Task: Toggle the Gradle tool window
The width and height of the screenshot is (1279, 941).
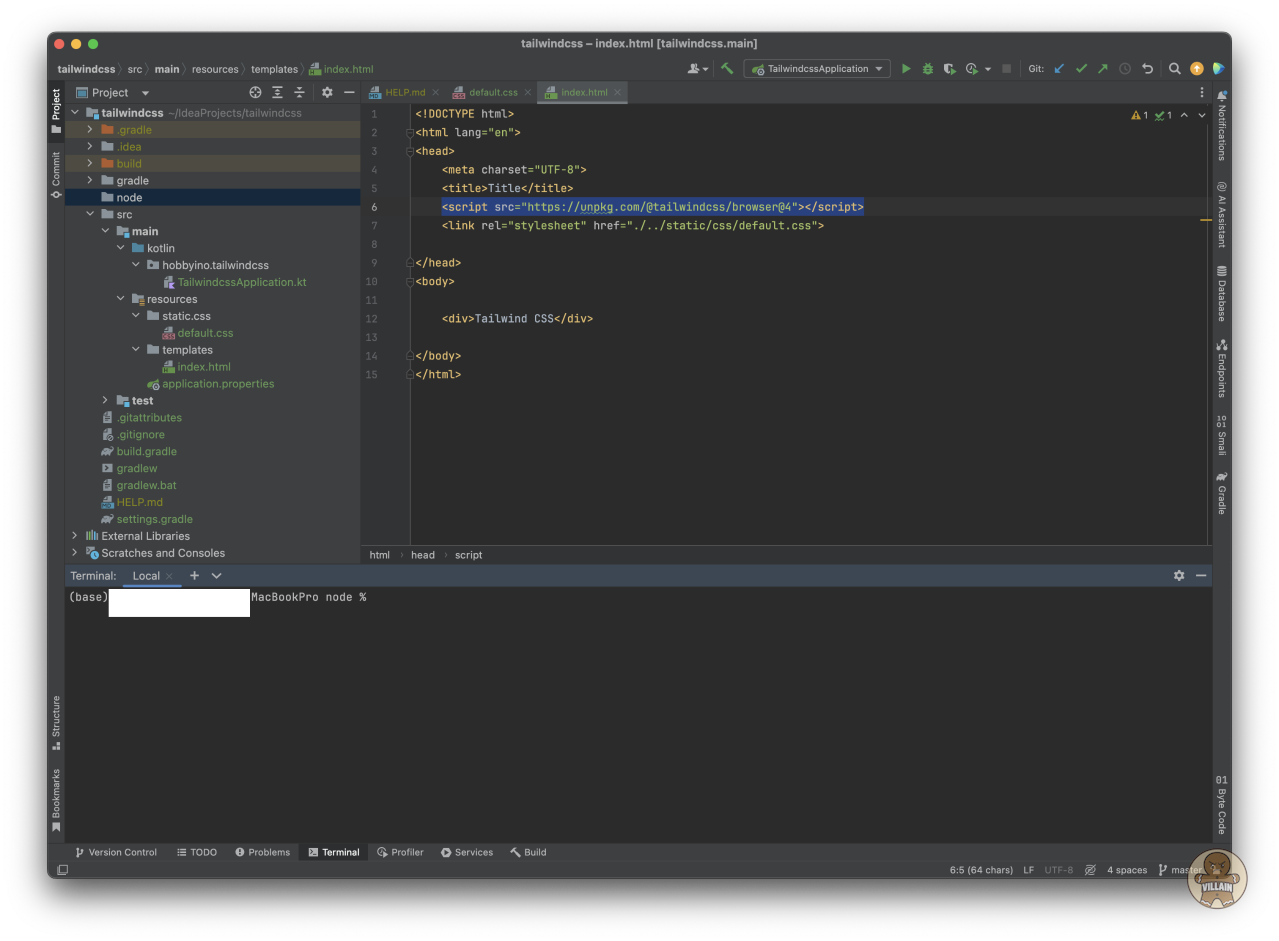Action: tap(1221, 493)
